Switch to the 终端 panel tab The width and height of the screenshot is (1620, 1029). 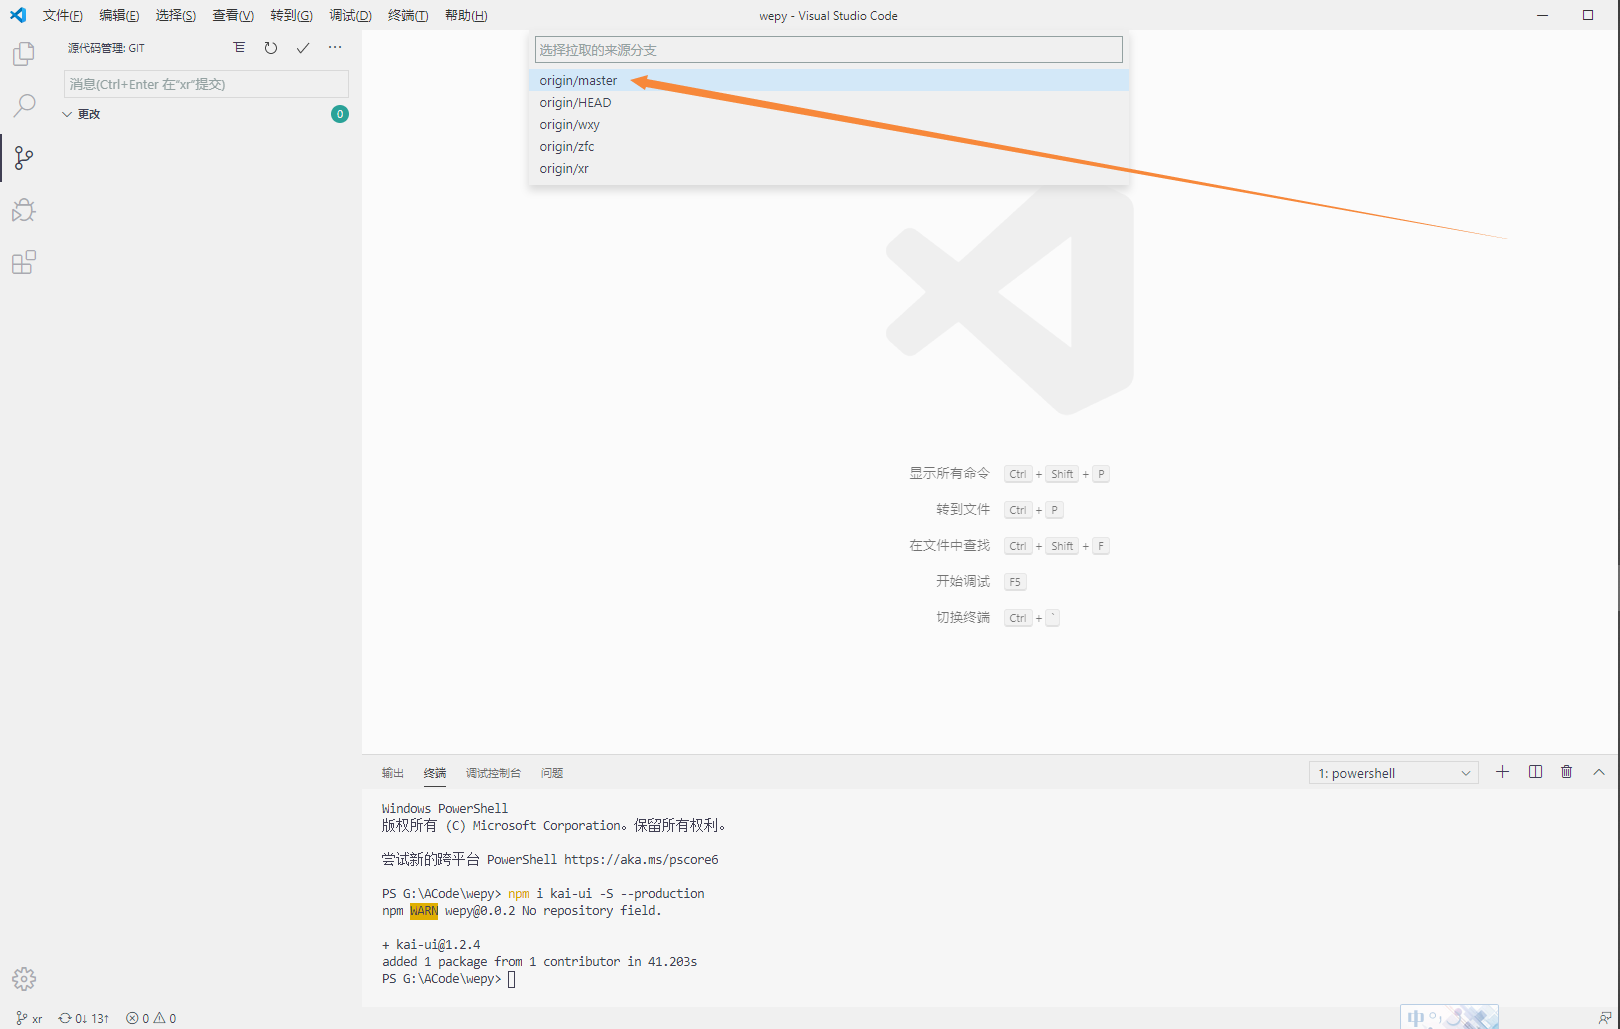[435, 773]
